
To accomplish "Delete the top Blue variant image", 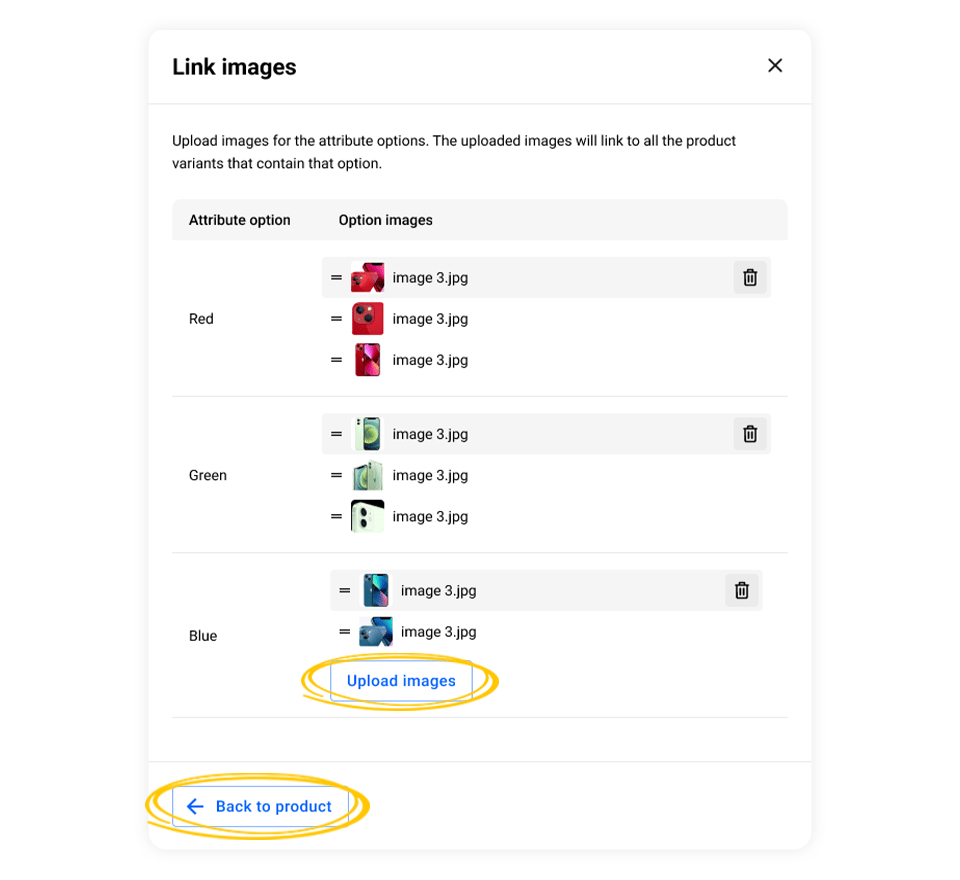I will point(741,590).
